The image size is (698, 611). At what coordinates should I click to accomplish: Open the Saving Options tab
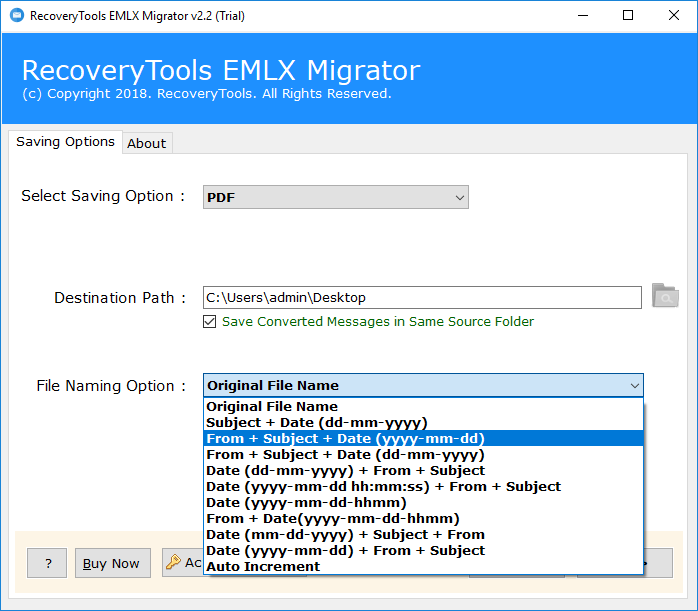65,142
